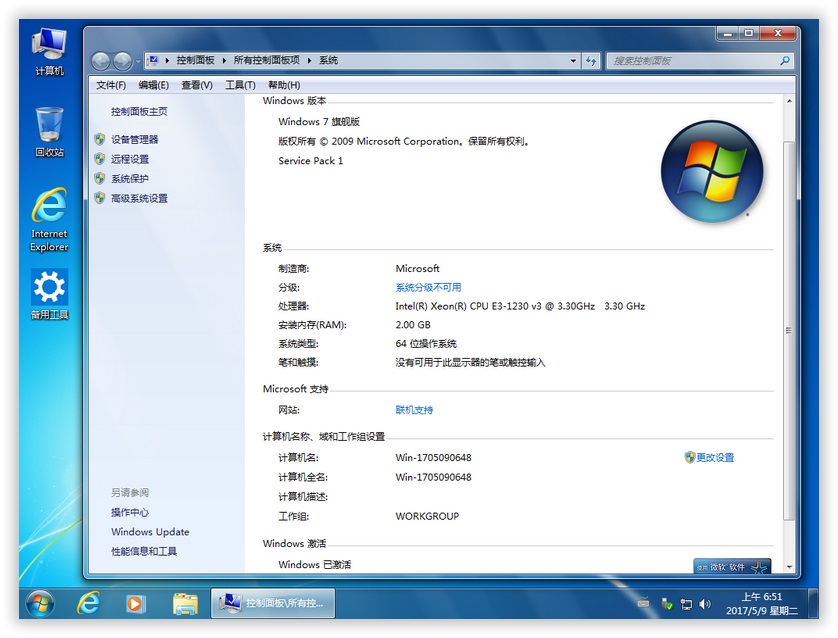Open Windows Explorer folder taskbar icon
838x638 pixels.
pos(185,604)
